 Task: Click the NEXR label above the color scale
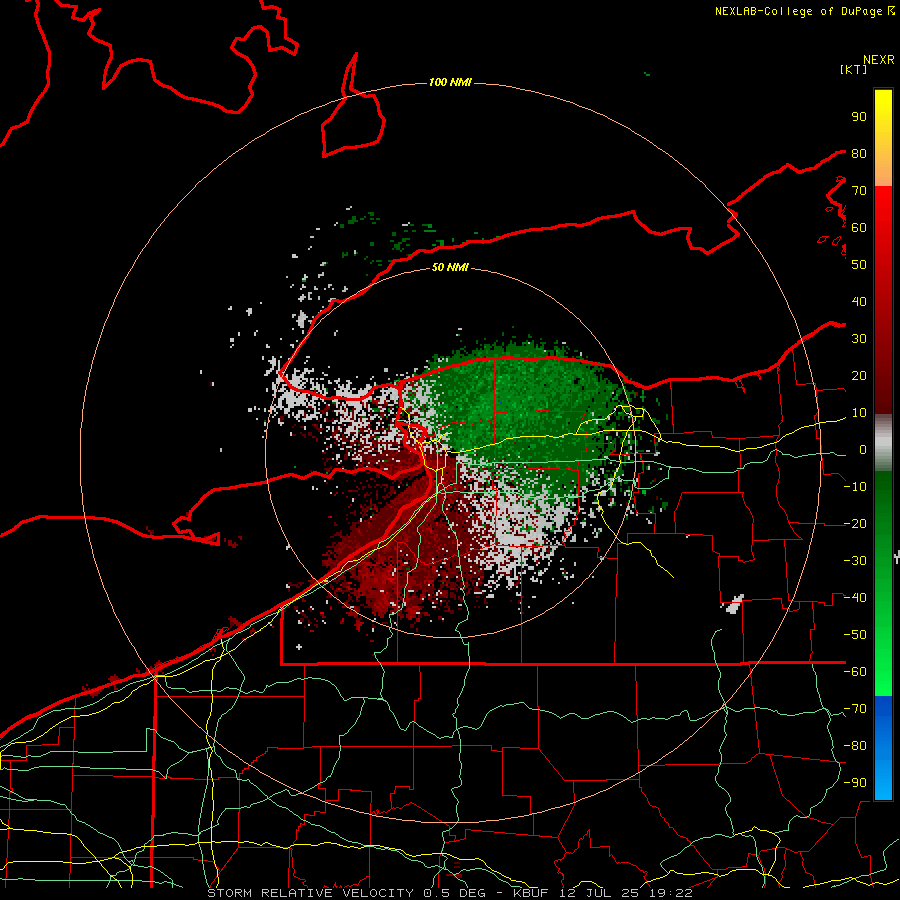click(879, 60)
